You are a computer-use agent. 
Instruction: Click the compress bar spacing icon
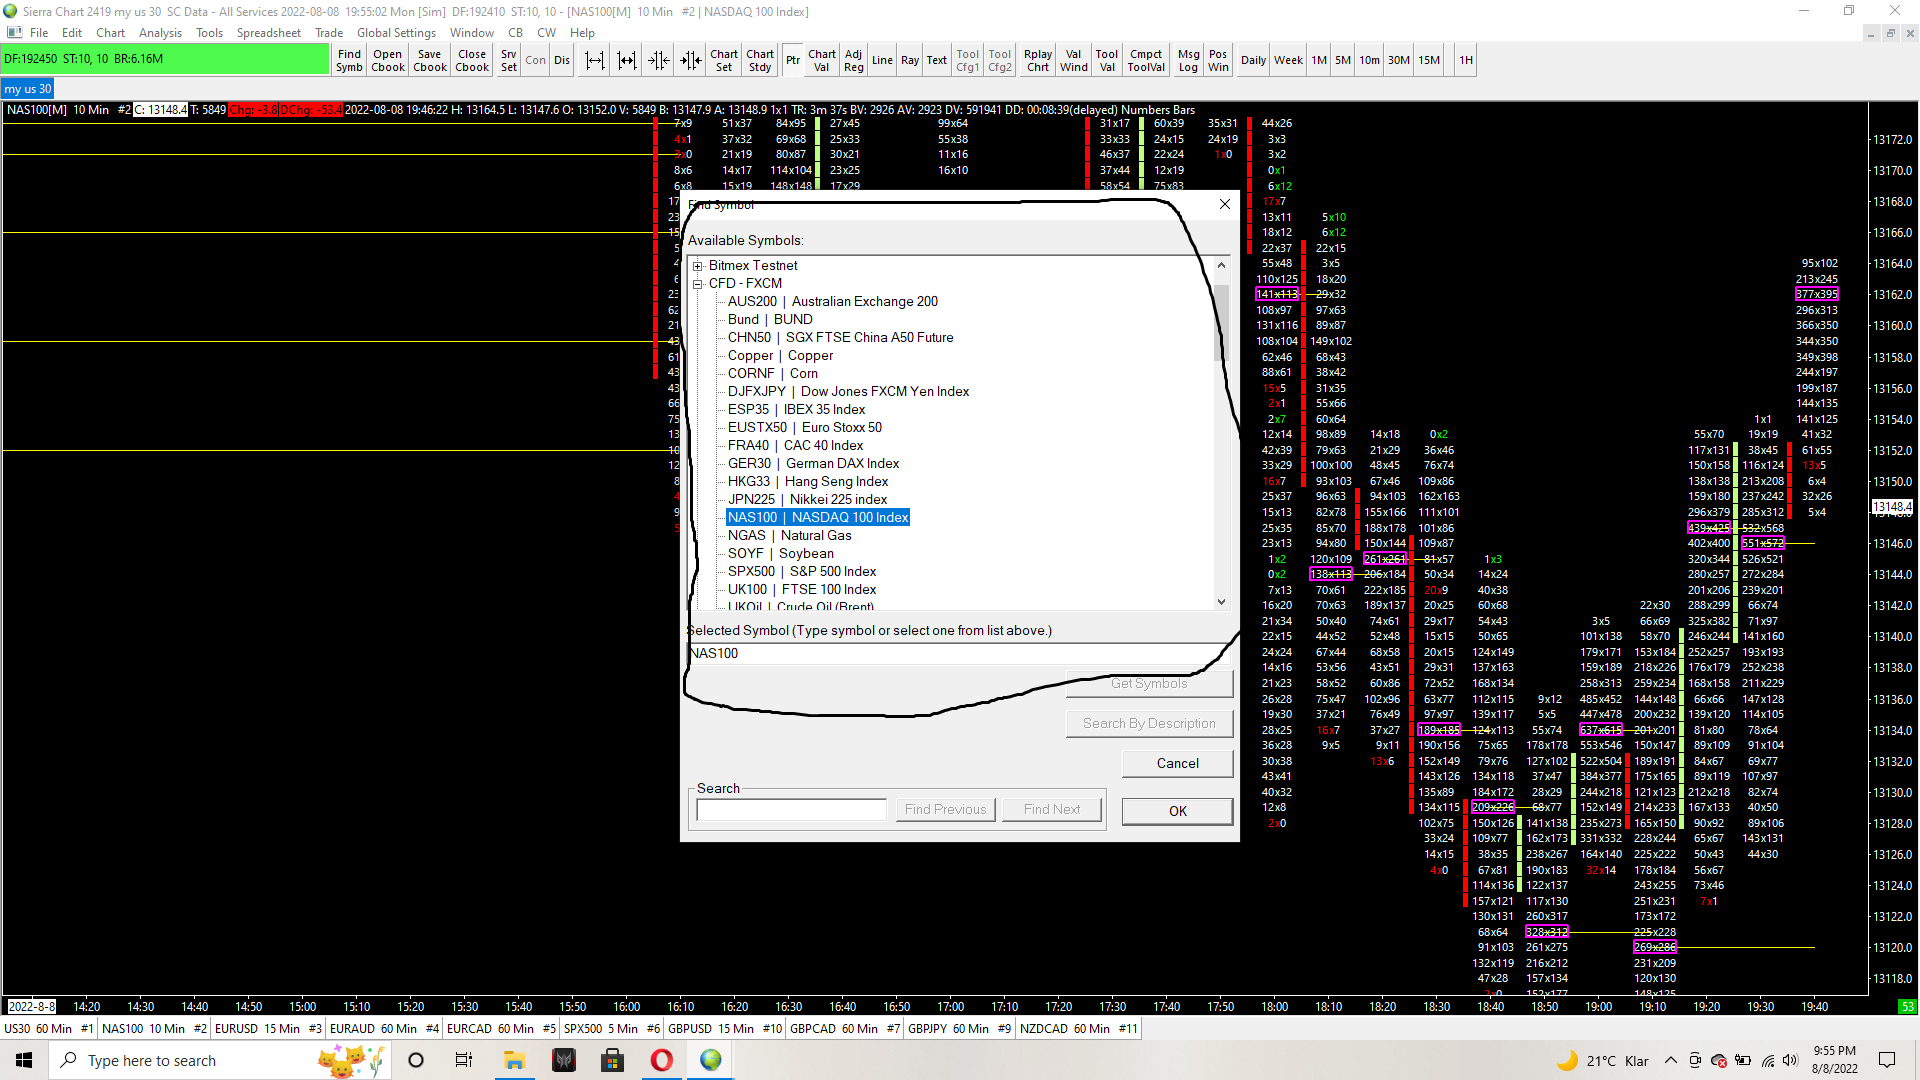coord(658,61)
